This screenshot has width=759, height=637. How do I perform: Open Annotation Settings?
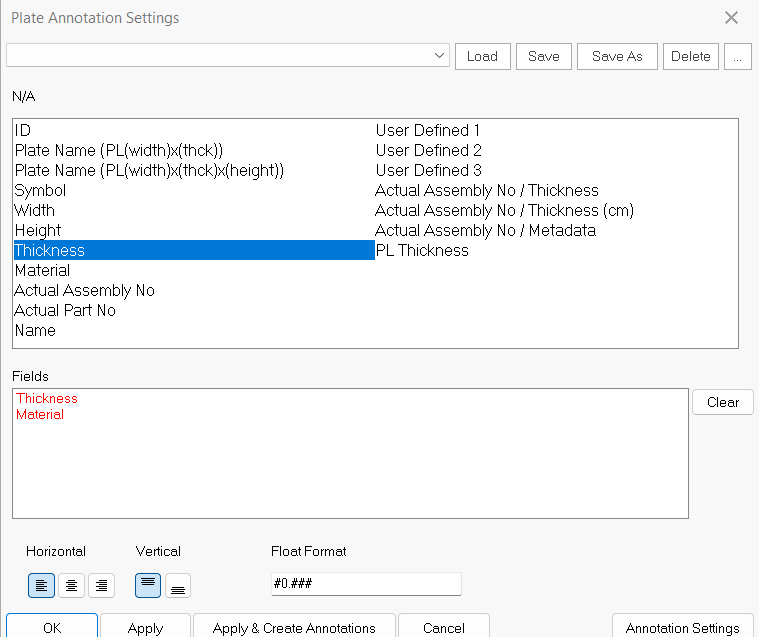[682, 627]
